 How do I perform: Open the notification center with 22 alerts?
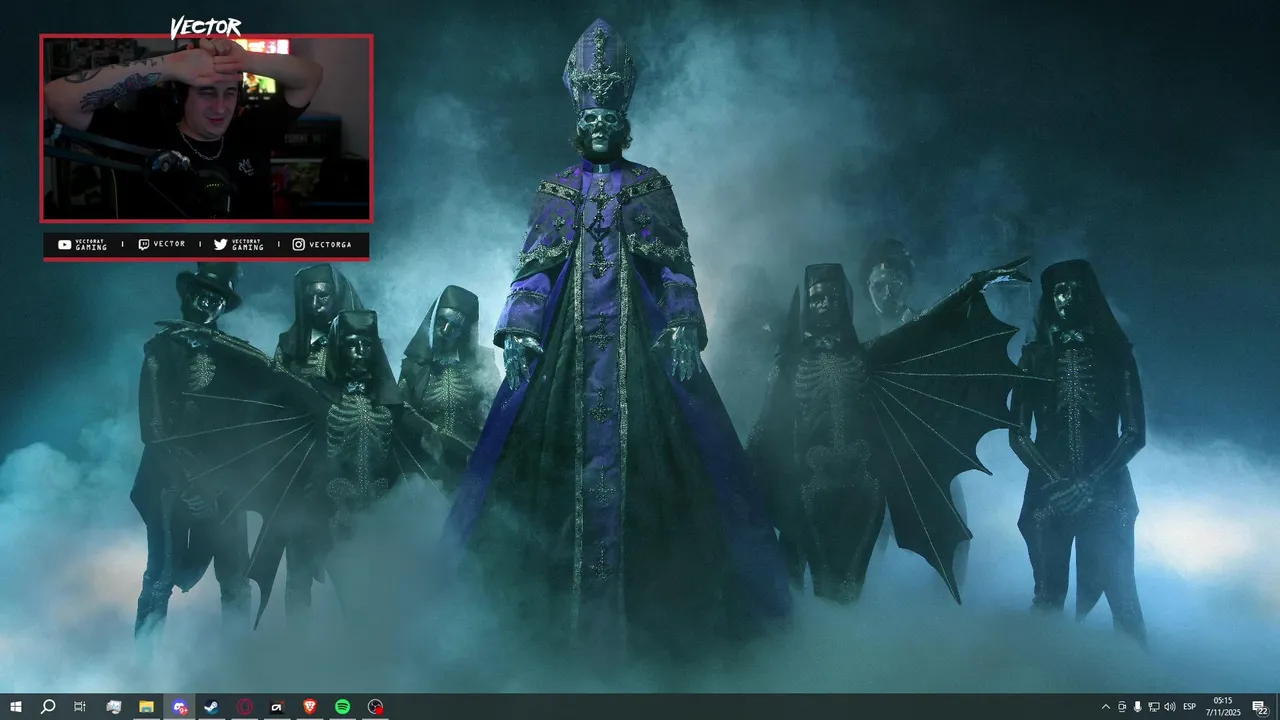(x=1260, y=707)
